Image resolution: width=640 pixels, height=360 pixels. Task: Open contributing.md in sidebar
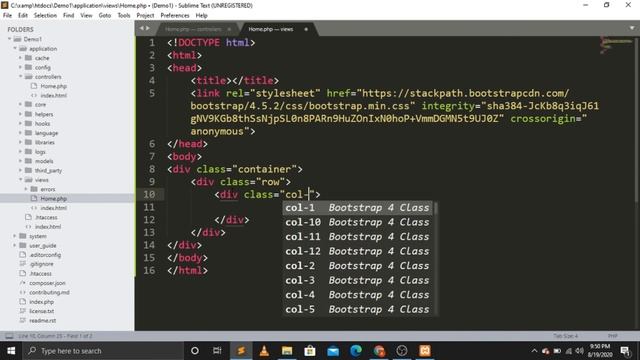[x=49, y=292]
